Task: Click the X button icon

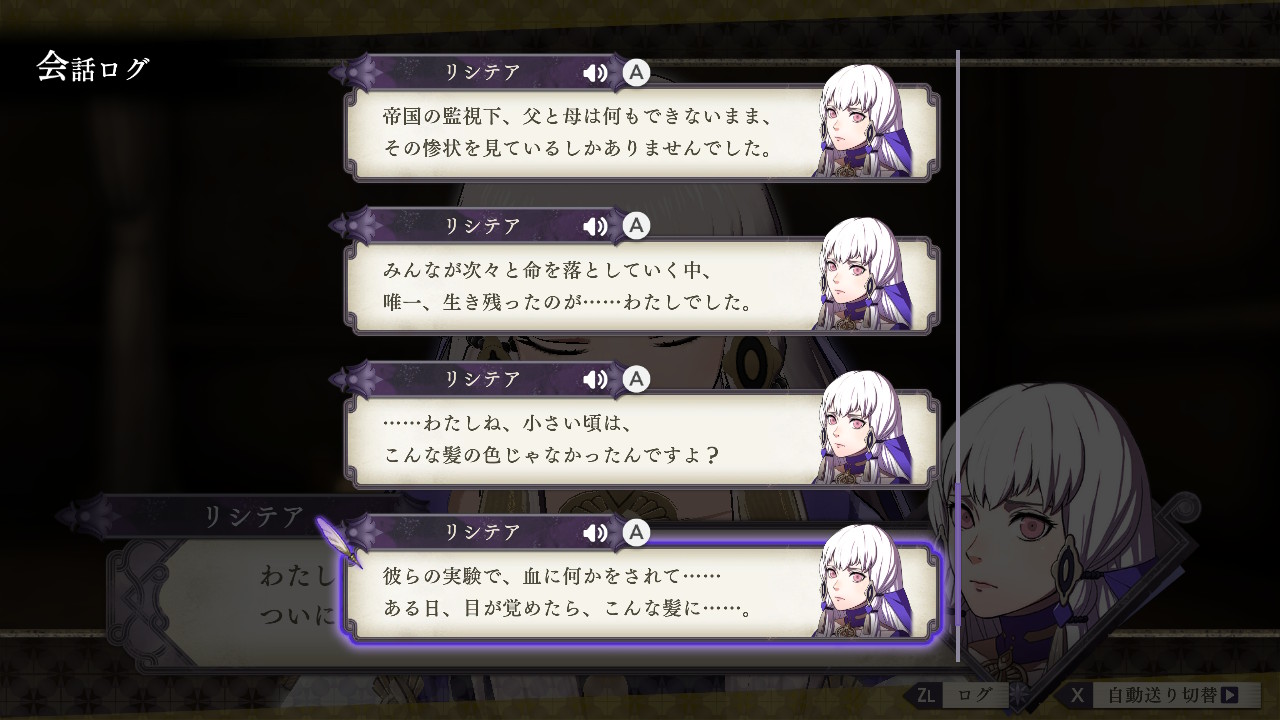Action: coord(1076,694)
